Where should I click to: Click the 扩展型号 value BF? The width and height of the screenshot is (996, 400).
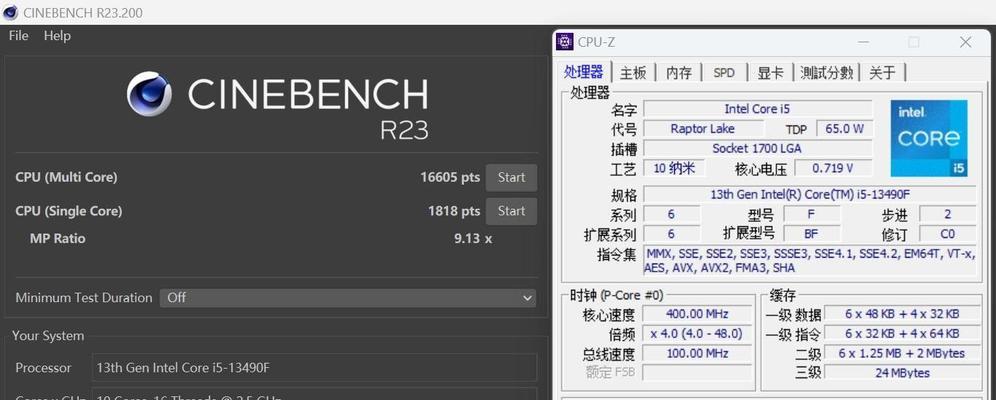811,234
